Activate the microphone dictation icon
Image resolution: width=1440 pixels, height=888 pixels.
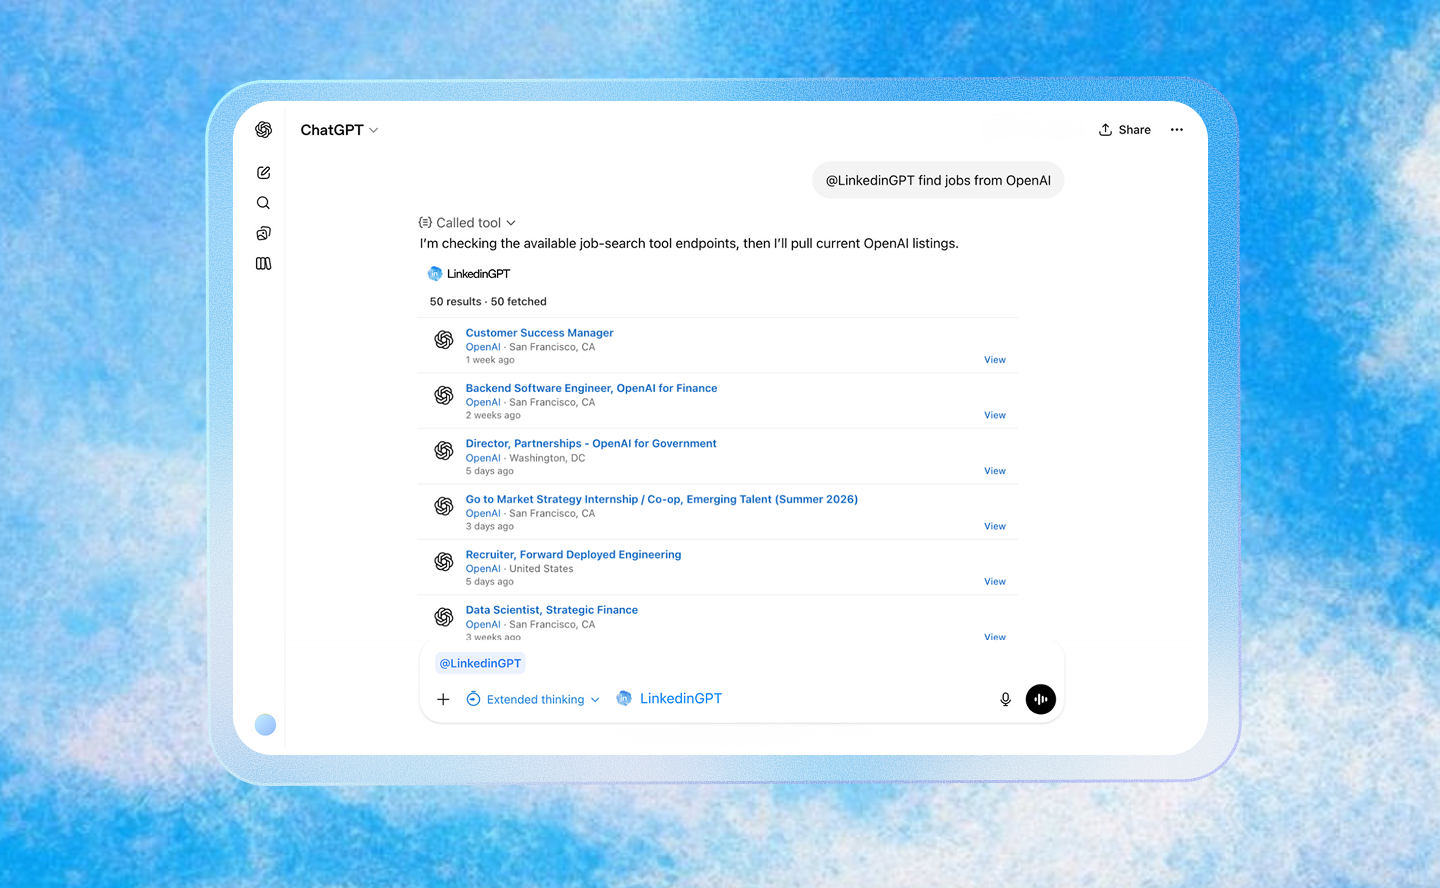(x=1005, y=699)
